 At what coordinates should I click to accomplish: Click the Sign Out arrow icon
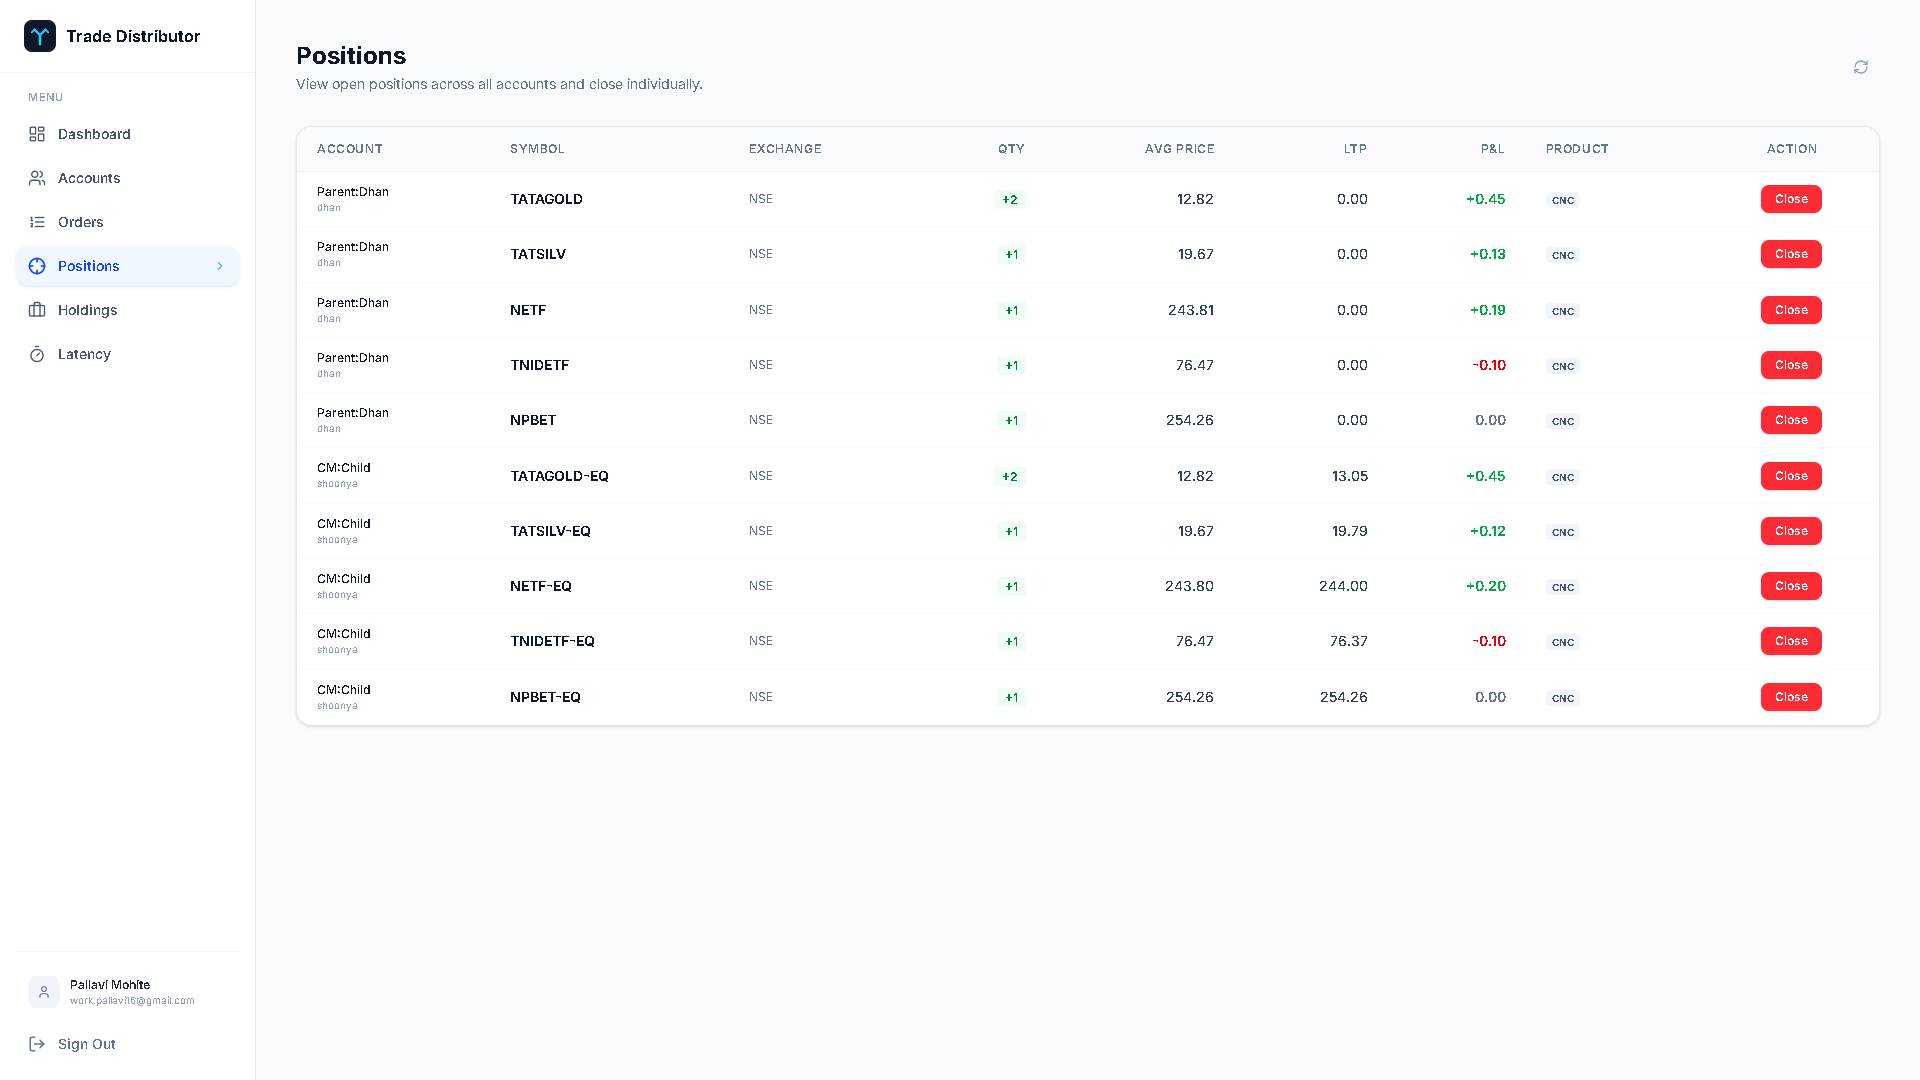click(37, 1044)
